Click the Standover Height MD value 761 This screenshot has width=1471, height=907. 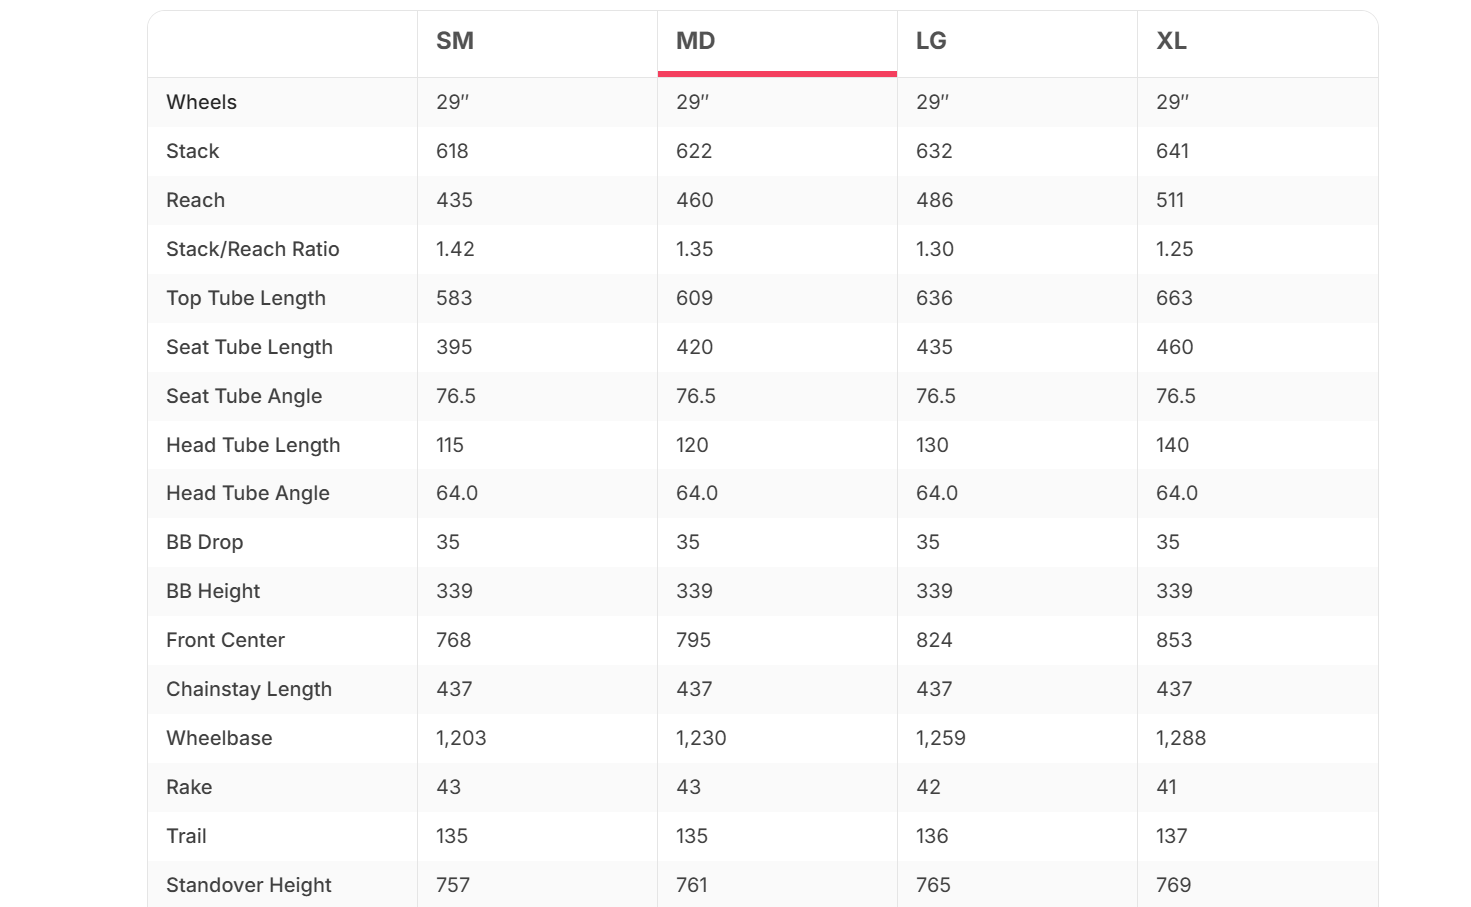(x=692, y=885)
